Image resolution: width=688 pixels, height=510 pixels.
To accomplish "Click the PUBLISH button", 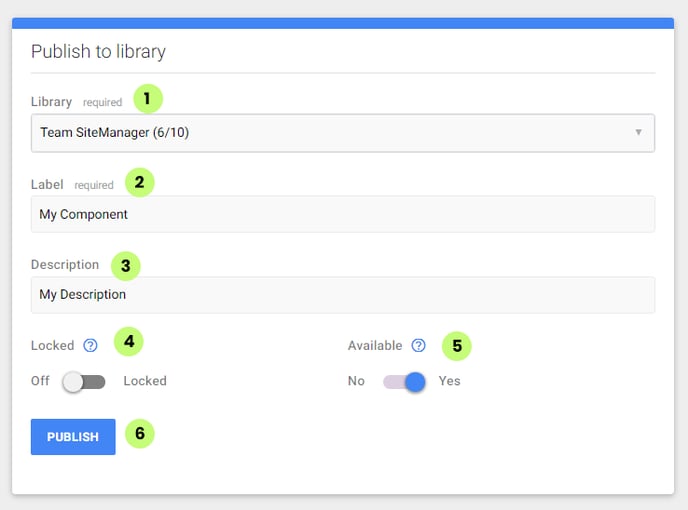I will click(x=73, y=437).
